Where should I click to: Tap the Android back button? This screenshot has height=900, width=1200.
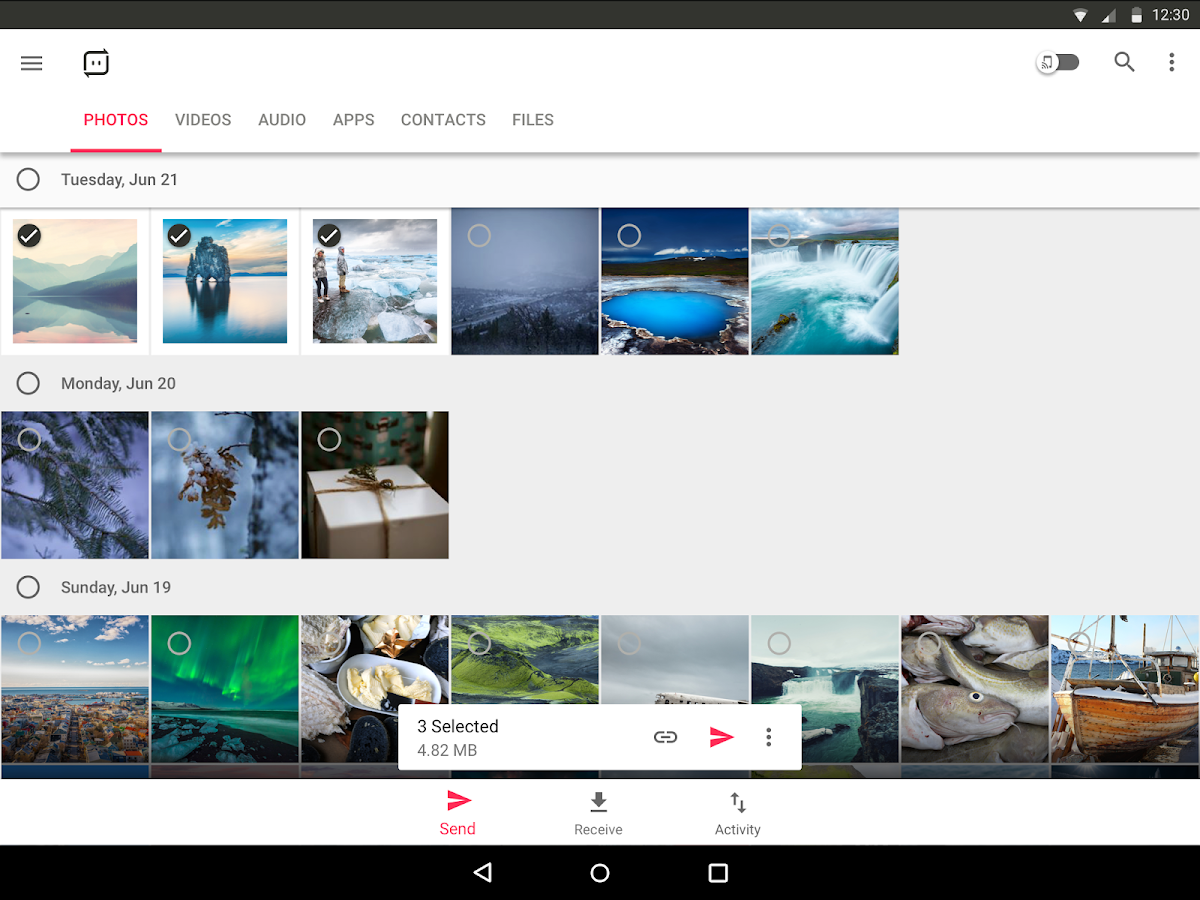click(483, 873)
